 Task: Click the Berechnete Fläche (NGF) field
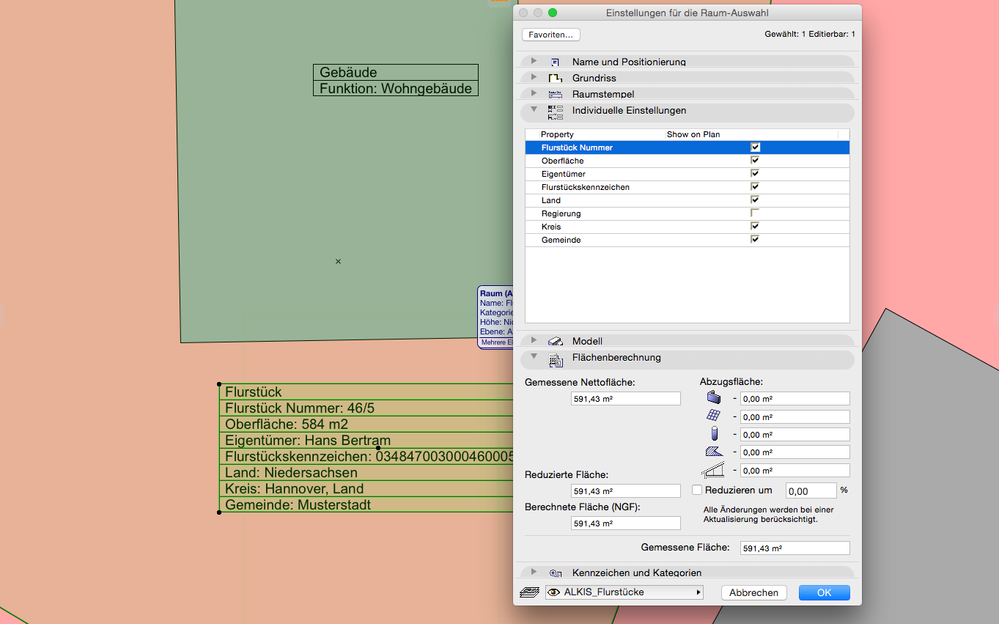point(626,523)
